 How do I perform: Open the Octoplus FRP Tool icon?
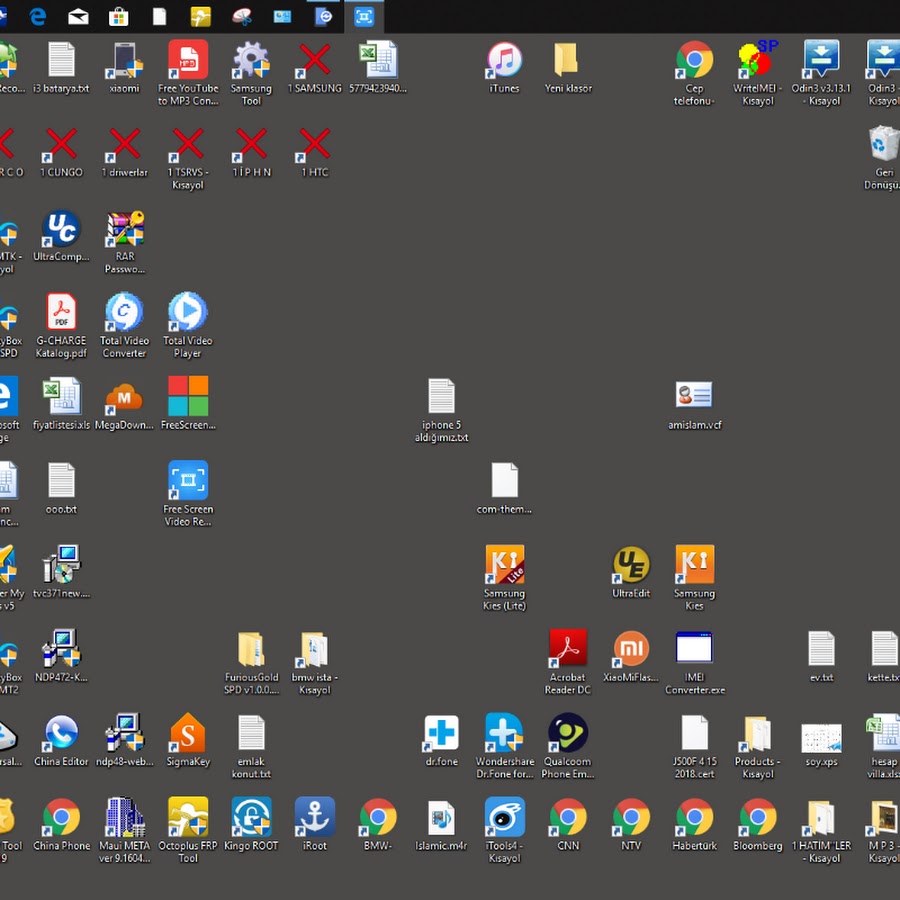(x=188, y=818)
